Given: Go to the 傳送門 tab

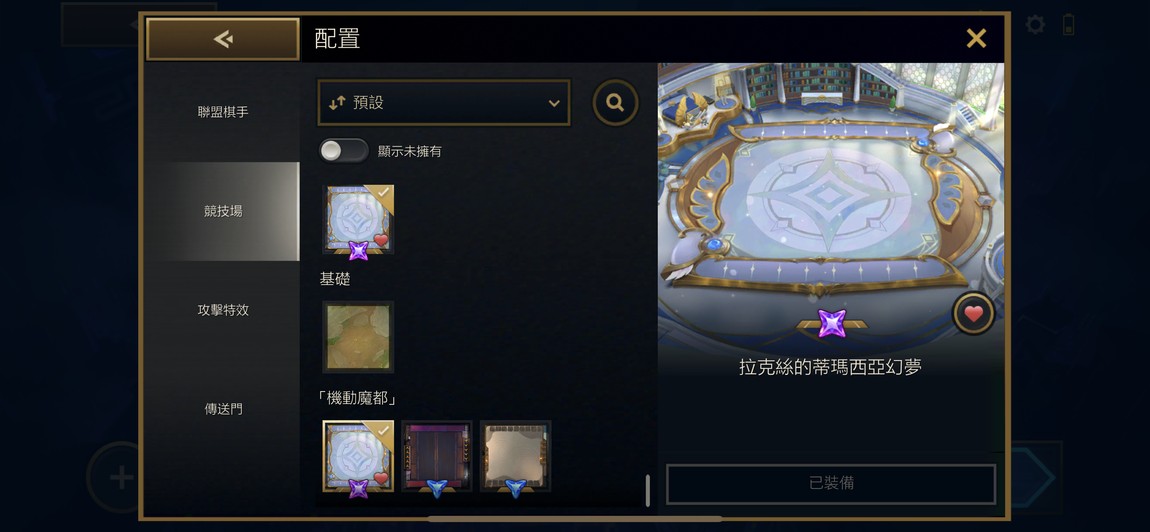Looking at the screenshot, I should pyautogui.click(x=223, y=409).
